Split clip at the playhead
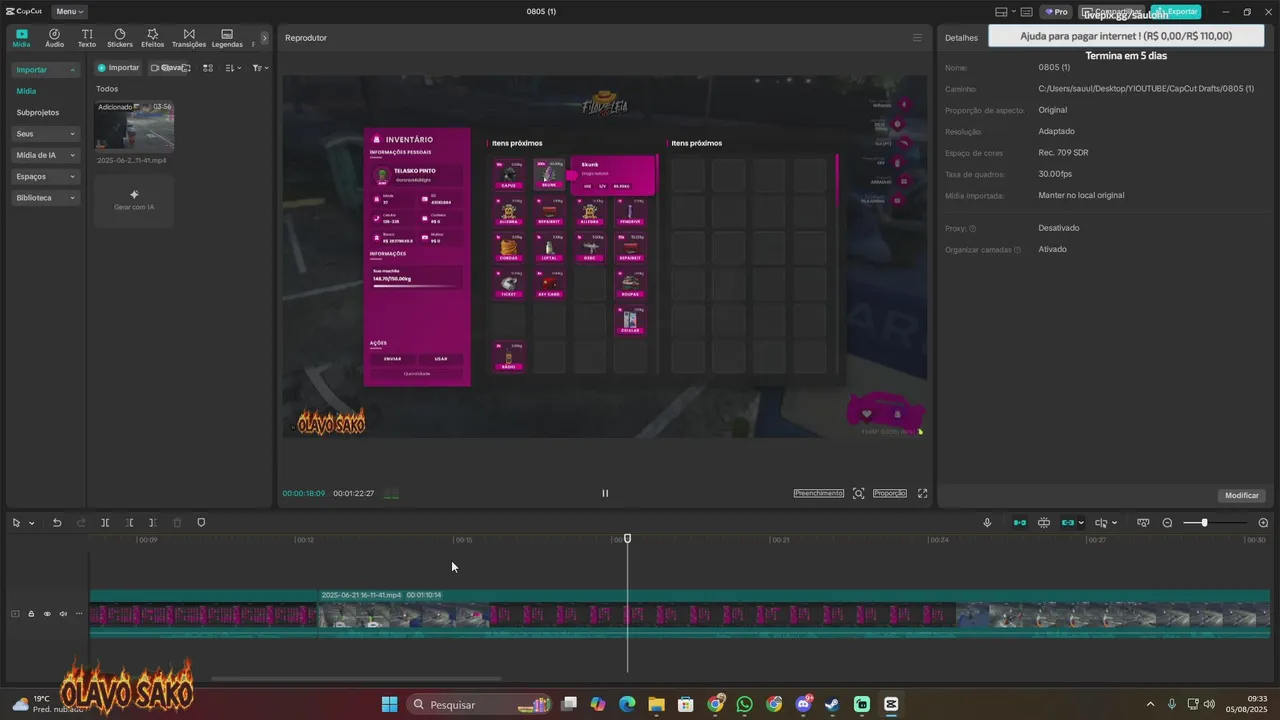The height and width of the screenshot is (720, 1280). pos(105,523)
